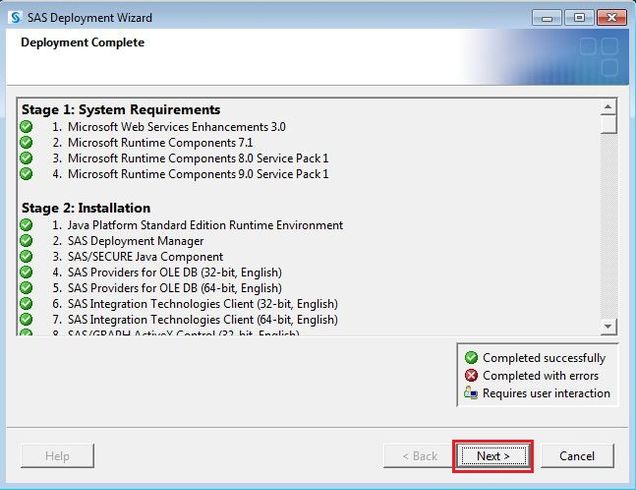Screen dimensions: 636x490
Task: Click the legend's green Completed successfully icon
Action: tap(471, 358)
